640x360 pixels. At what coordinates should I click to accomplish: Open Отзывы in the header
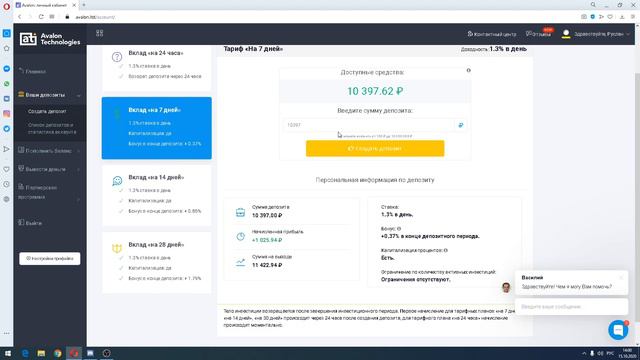tap(538, 34)
